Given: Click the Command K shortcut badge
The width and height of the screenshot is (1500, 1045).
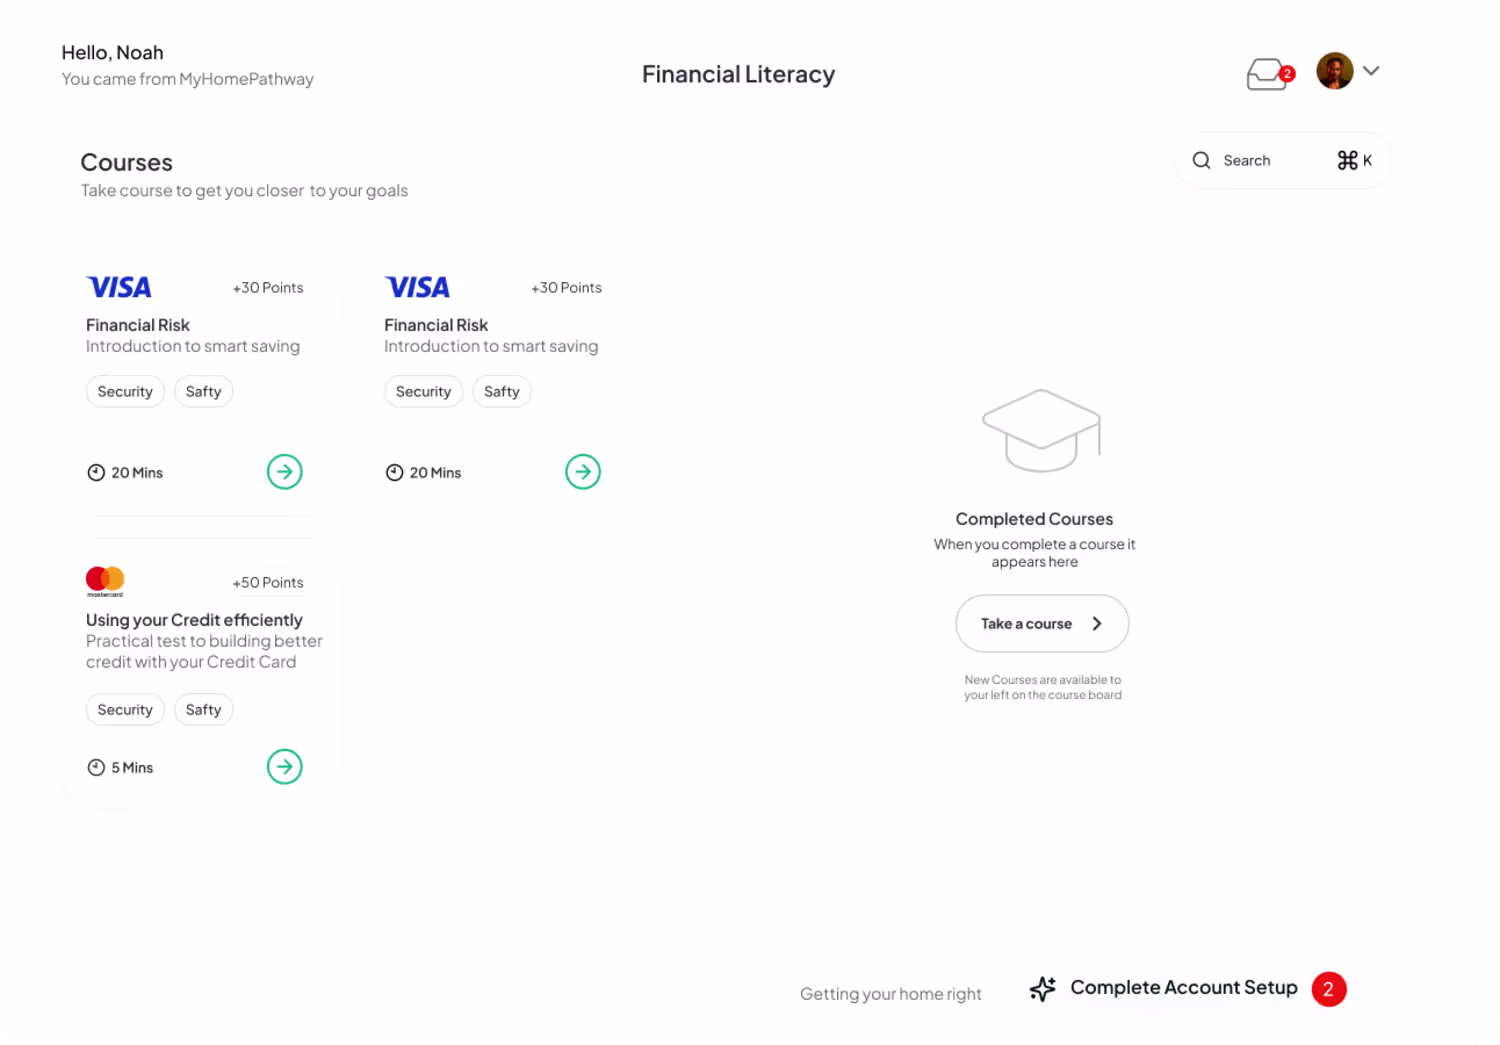Looking at the screenshot, I should pyautogui.click(x=1354, y=160).
